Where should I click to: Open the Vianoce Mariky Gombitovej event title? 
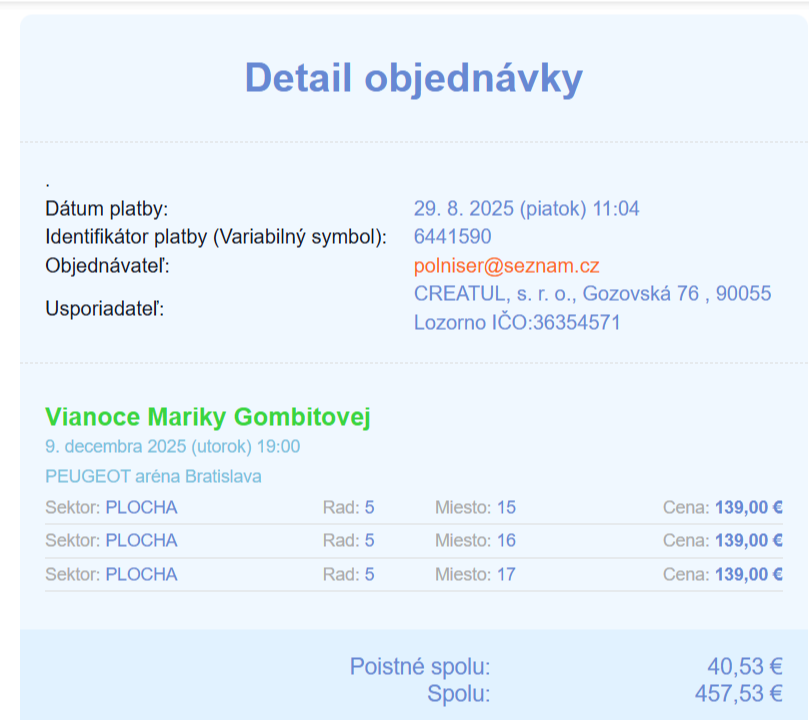pos(208,417)
